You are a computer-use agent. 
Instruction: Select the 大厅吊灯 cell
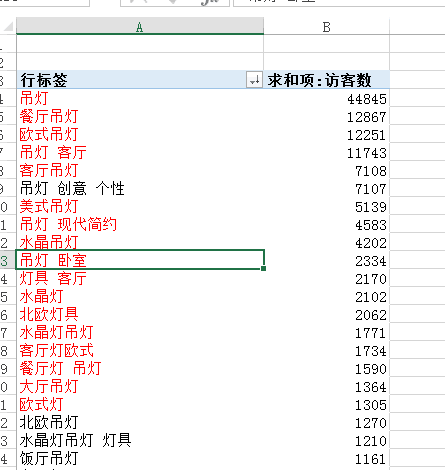click(x=140, y=386)
